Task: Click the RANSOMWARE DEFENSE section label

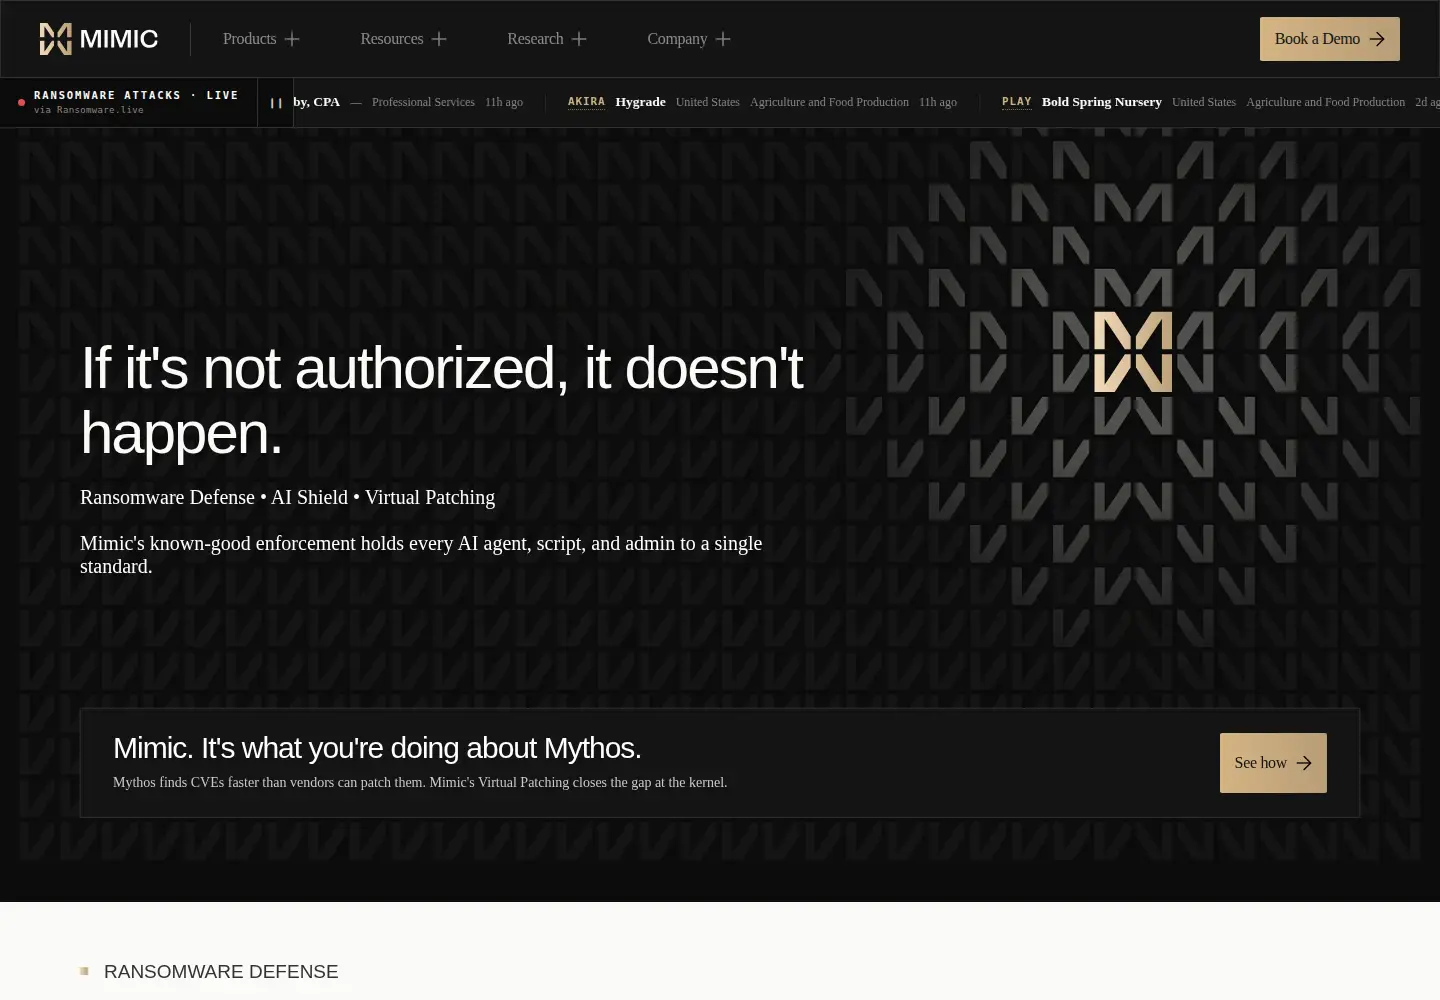Action: click(x=221, y=972)
